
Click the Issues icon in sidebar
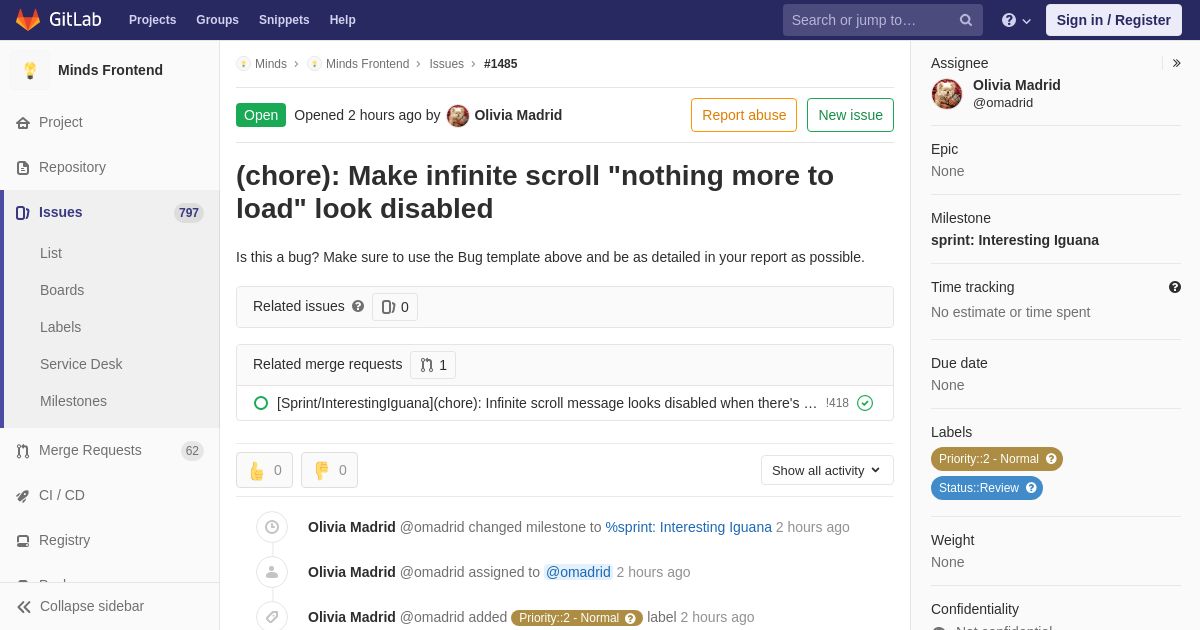23,213
